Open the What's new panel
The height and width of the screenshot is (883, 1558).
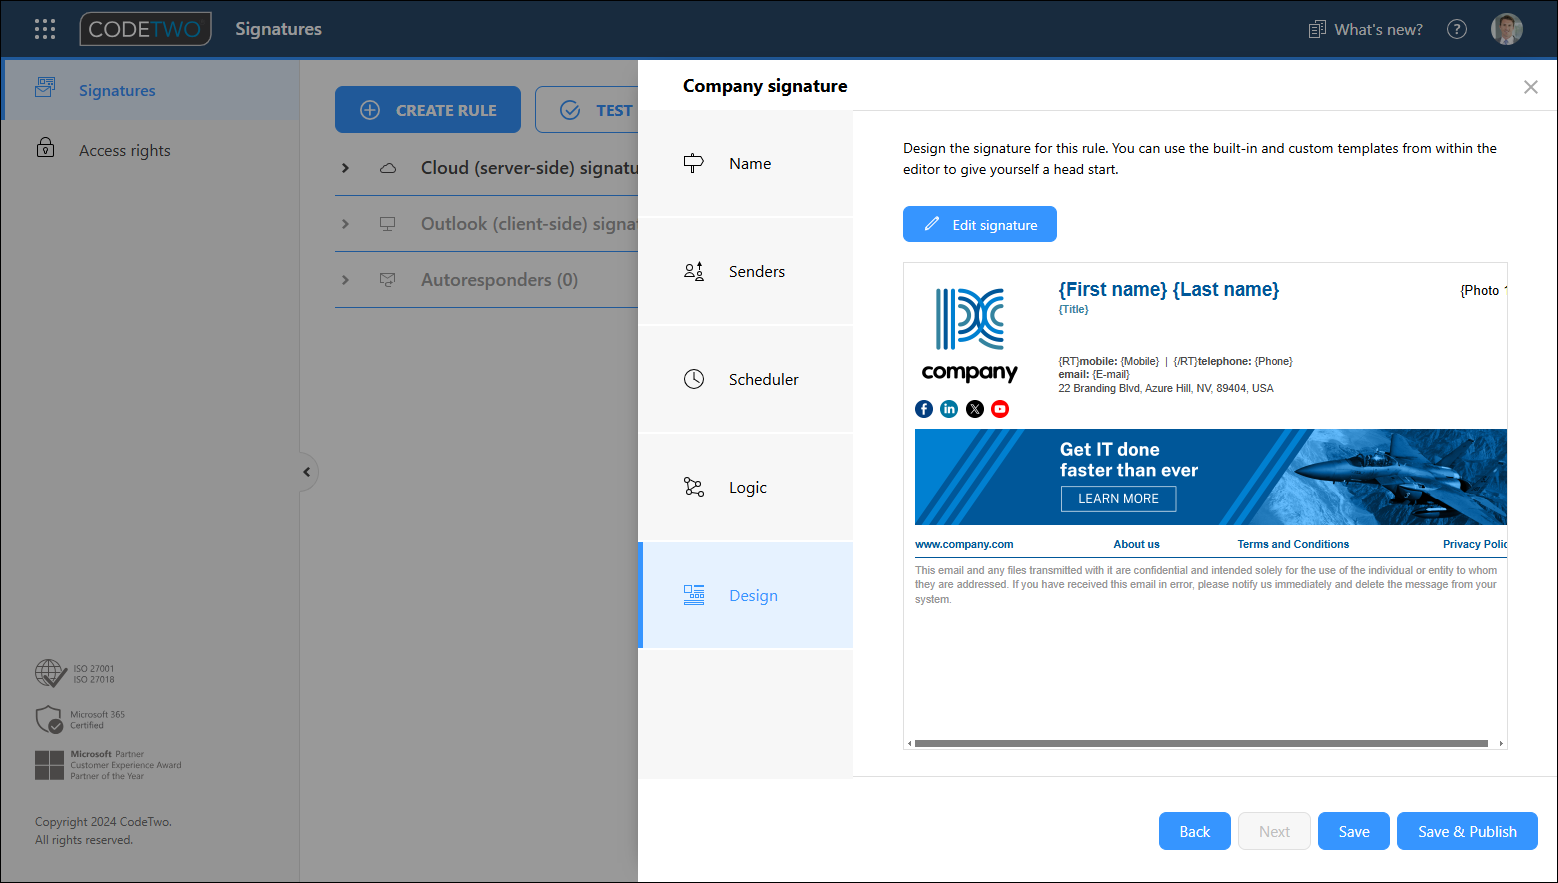[1364, 29]
